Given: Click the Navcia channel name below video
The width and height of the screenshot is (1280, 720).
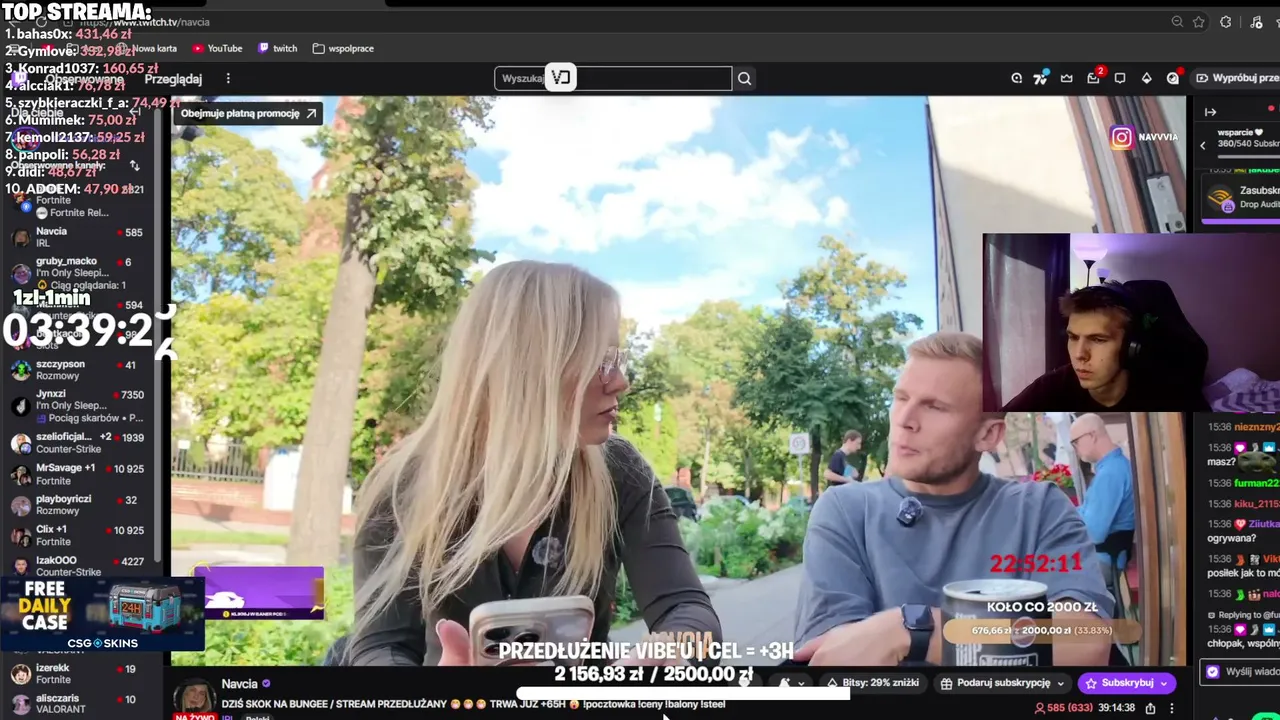Looking at the screenshot, I should tap(239, 684).
